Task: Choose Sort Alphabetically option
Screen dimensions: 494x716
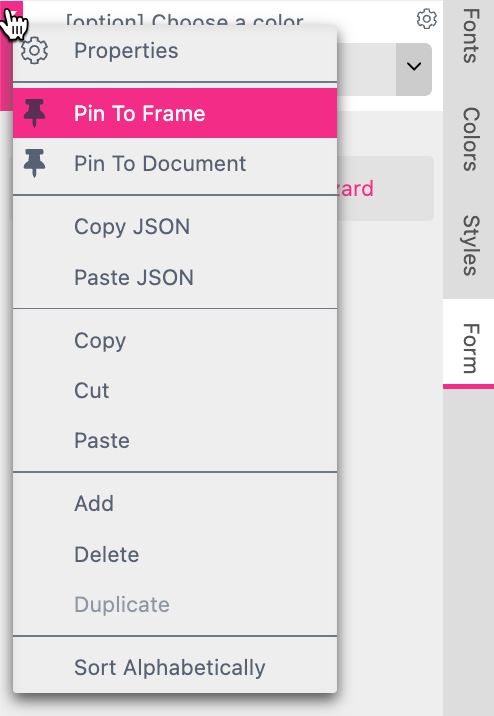Action: pos(175,667)
